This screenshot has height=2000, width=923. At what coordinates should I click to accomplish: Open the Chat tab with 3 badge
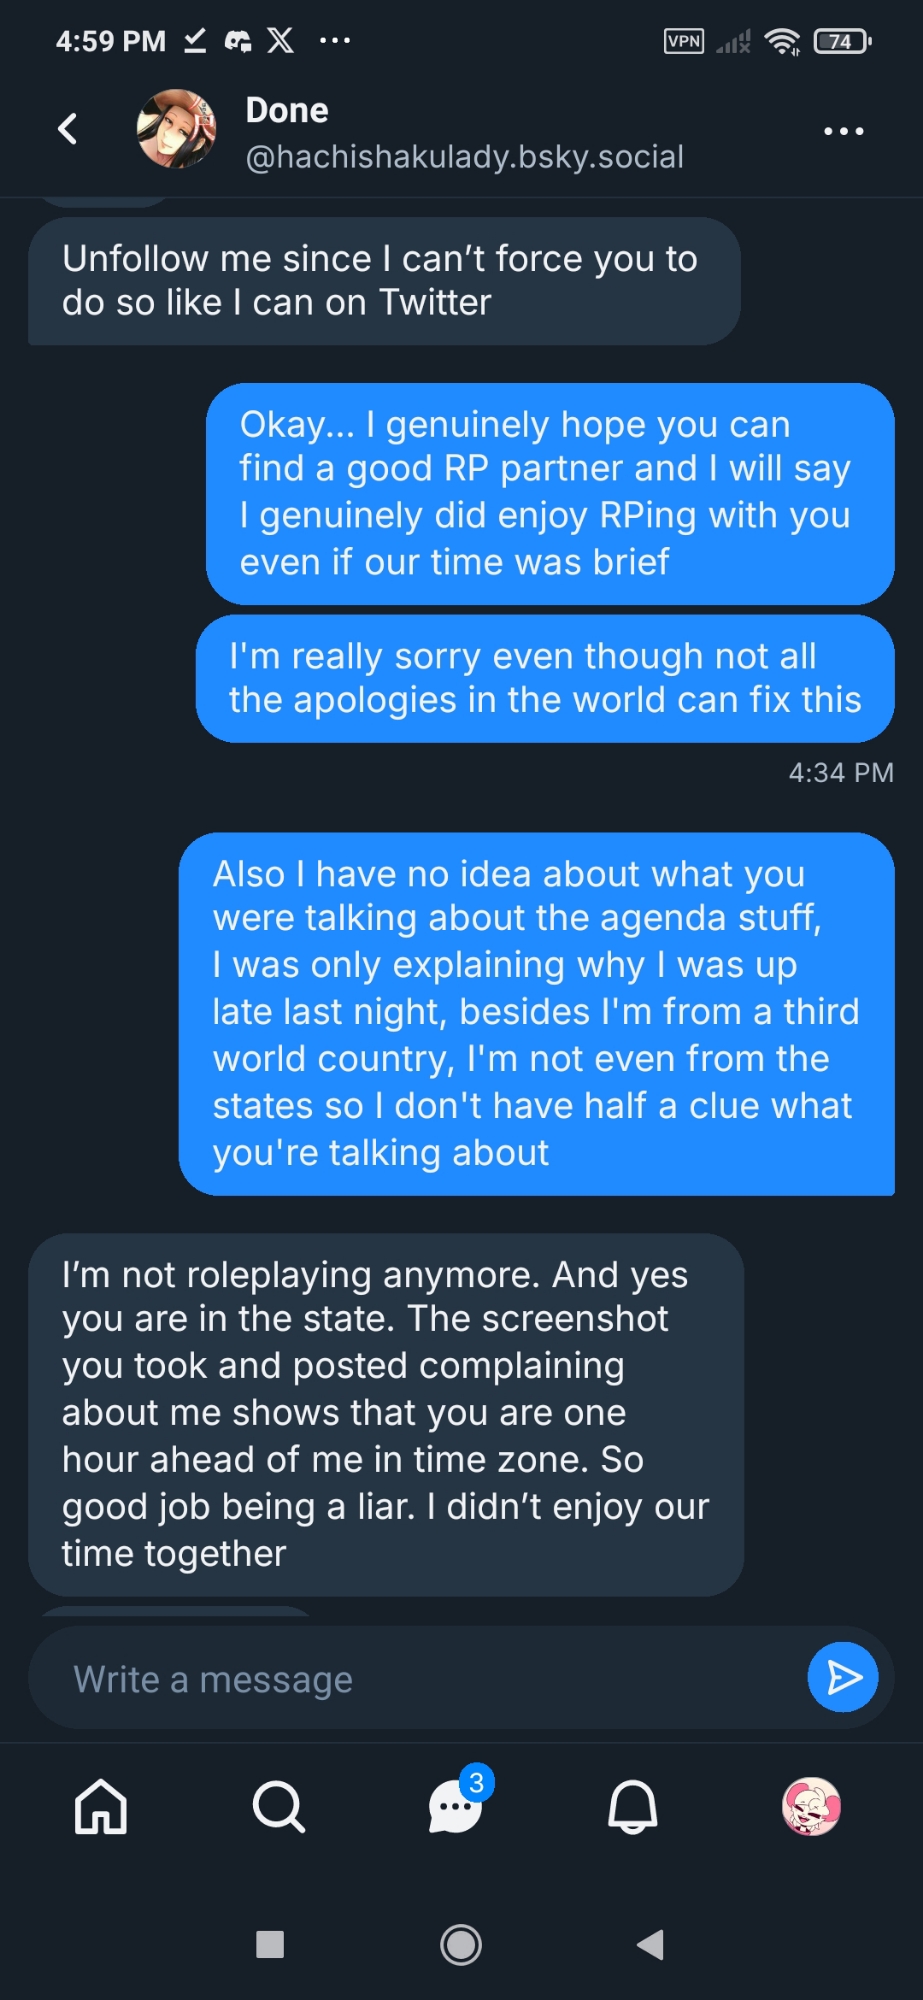456,1807
